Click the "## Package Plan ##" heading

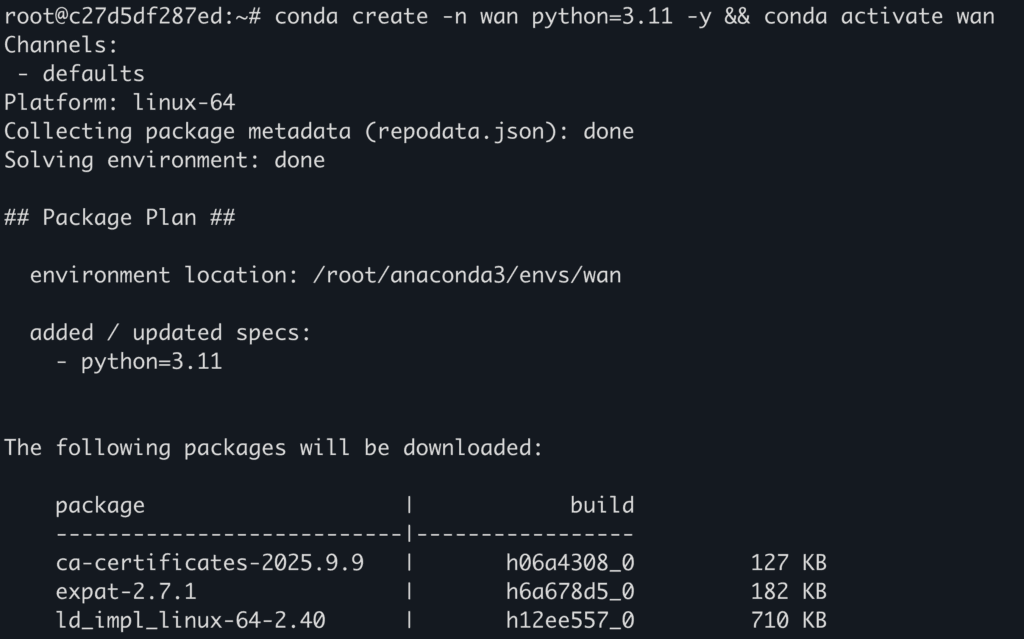click(x=119, y=218)
